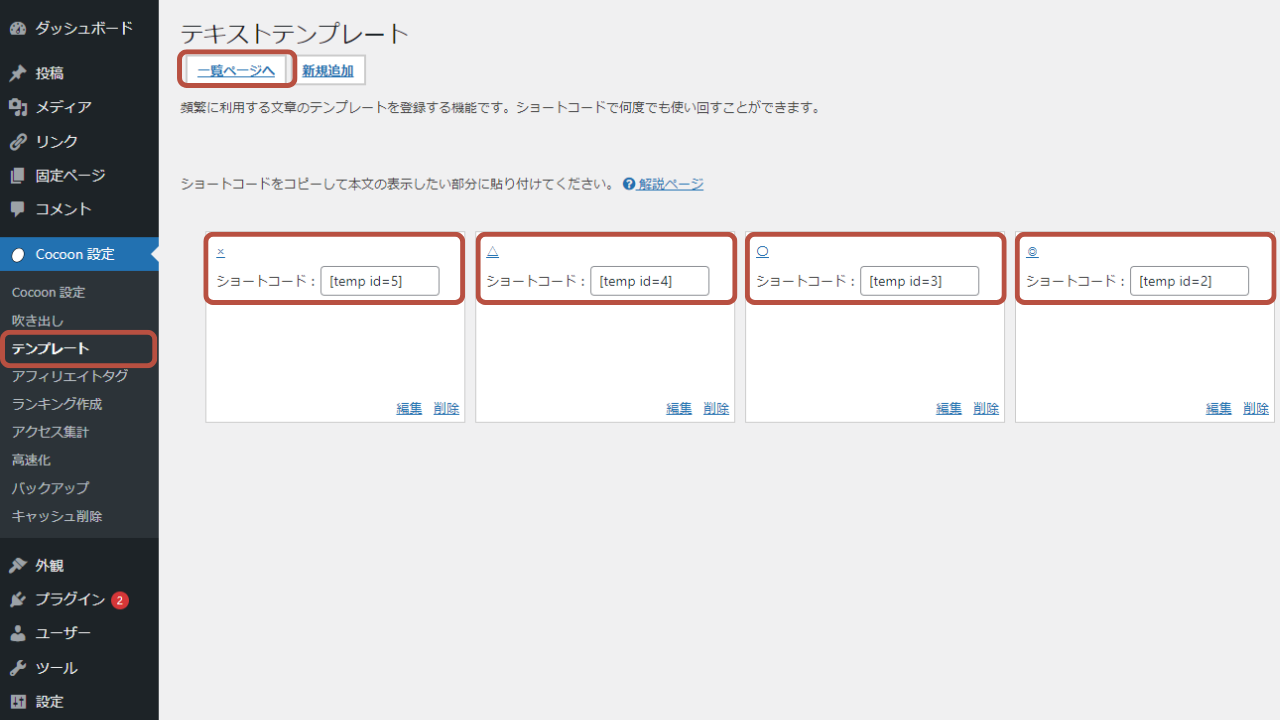
Task: Click 削除 on the △ template card
Action: pos(716,408)
